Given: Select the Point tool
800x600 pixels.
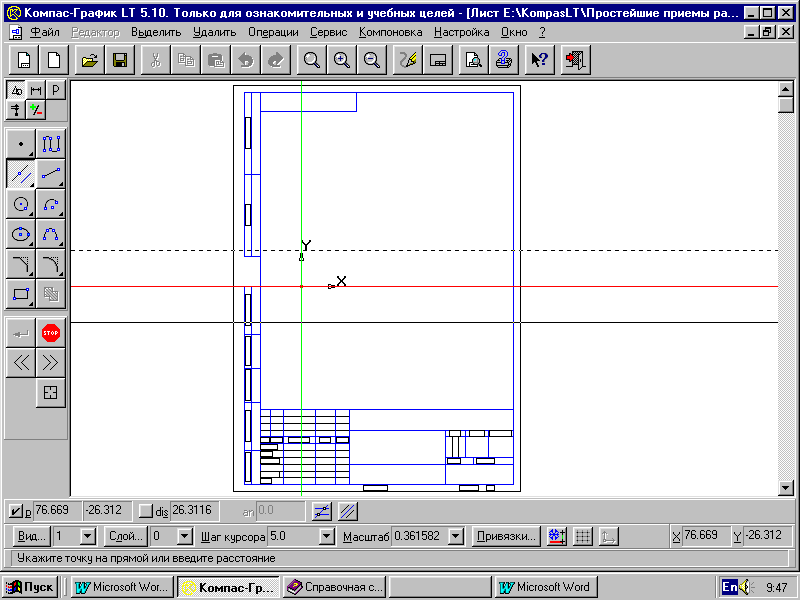Looking at the screenshot, I should (20, 144).
